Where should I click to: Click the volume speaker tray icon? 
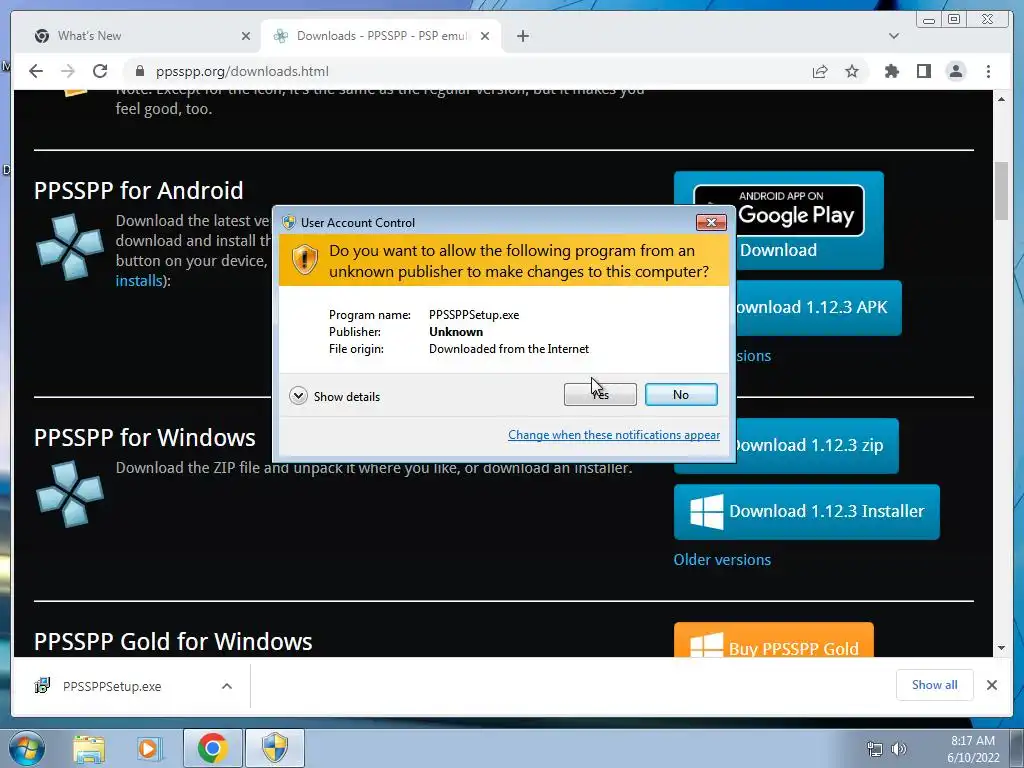(899, 749)
